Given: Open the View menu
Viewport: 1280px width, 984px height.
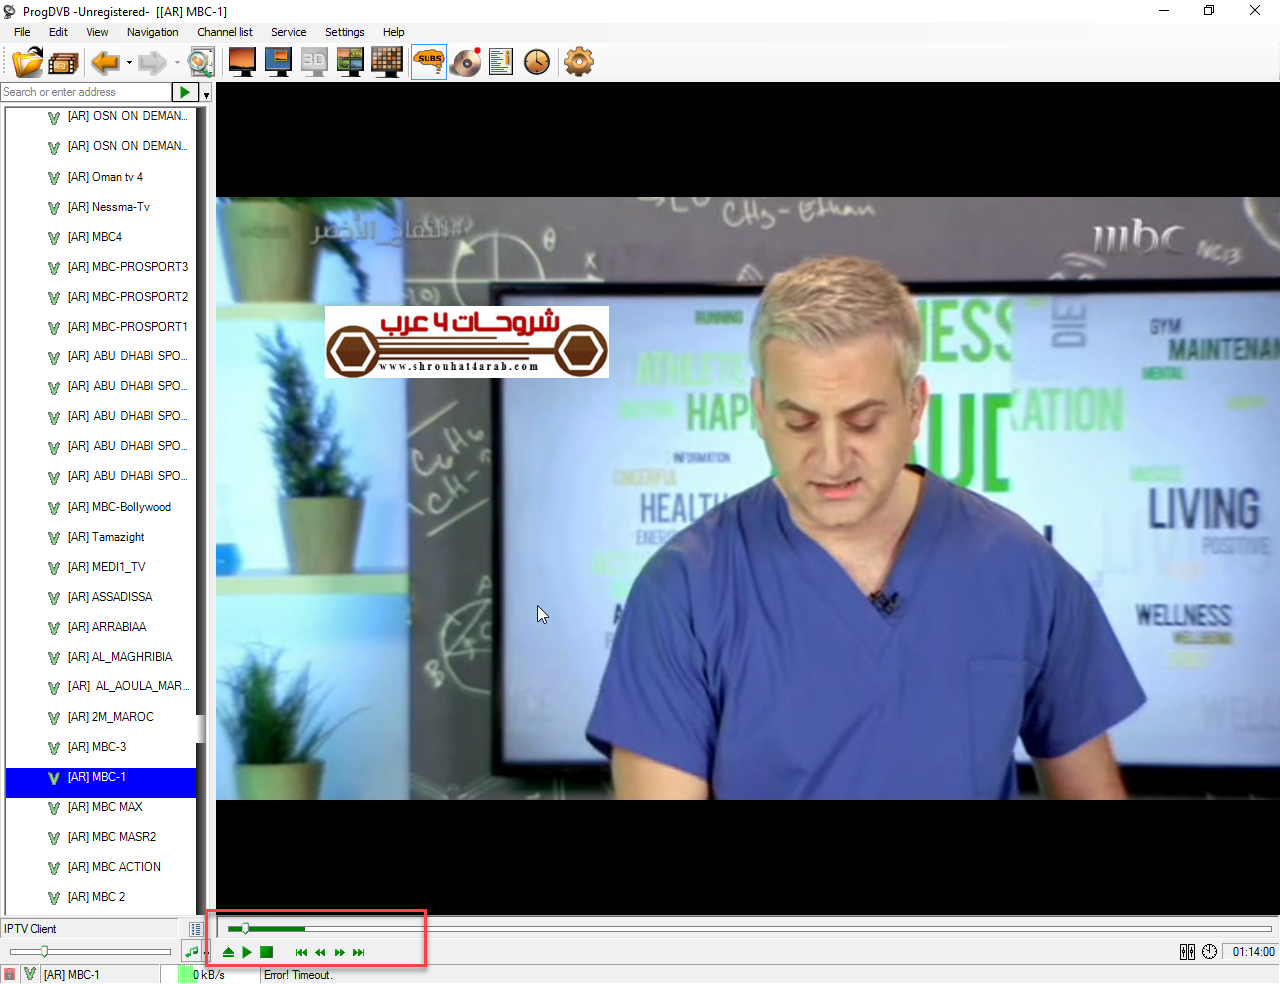Looking at the screenshot, I should [97, 32].
